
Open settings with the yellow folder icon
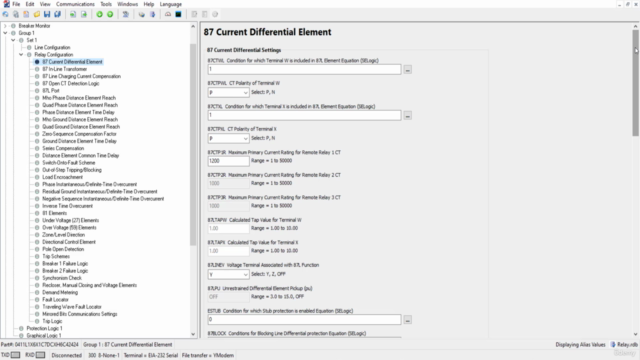pos(37,14)
